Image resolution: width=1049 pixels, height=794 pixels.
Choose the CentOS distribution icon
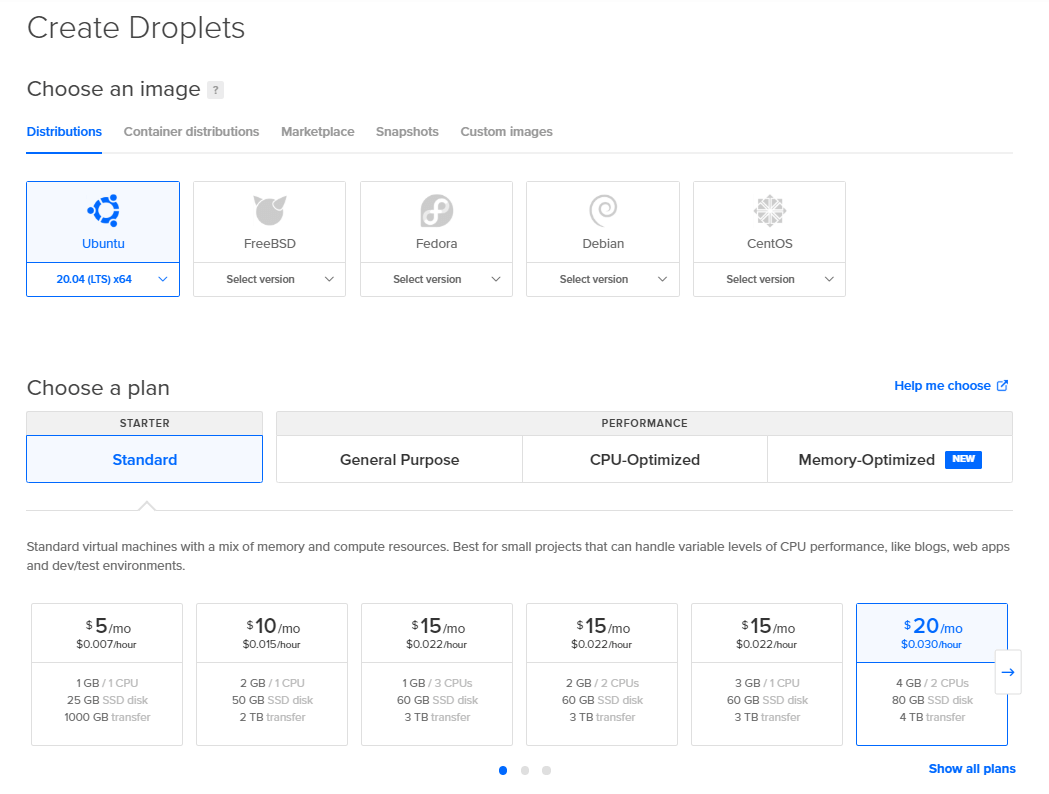click(x=769, y=211)
